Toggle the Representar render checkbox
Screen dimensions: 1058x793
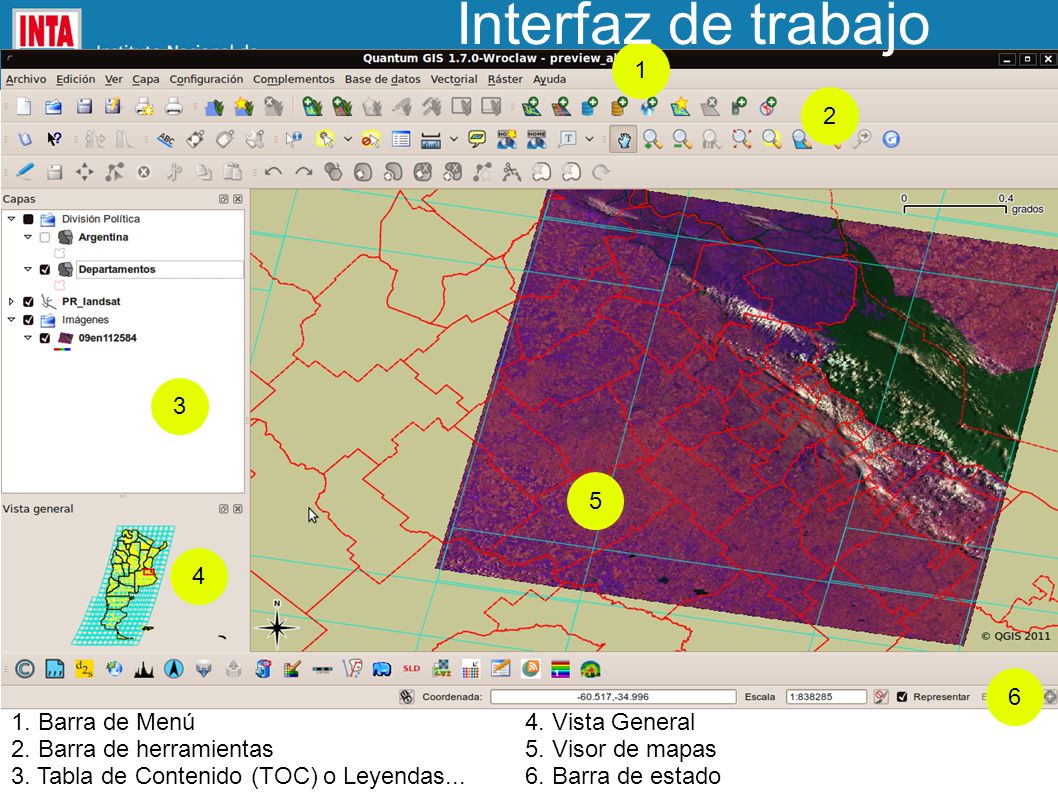(901, 696)
